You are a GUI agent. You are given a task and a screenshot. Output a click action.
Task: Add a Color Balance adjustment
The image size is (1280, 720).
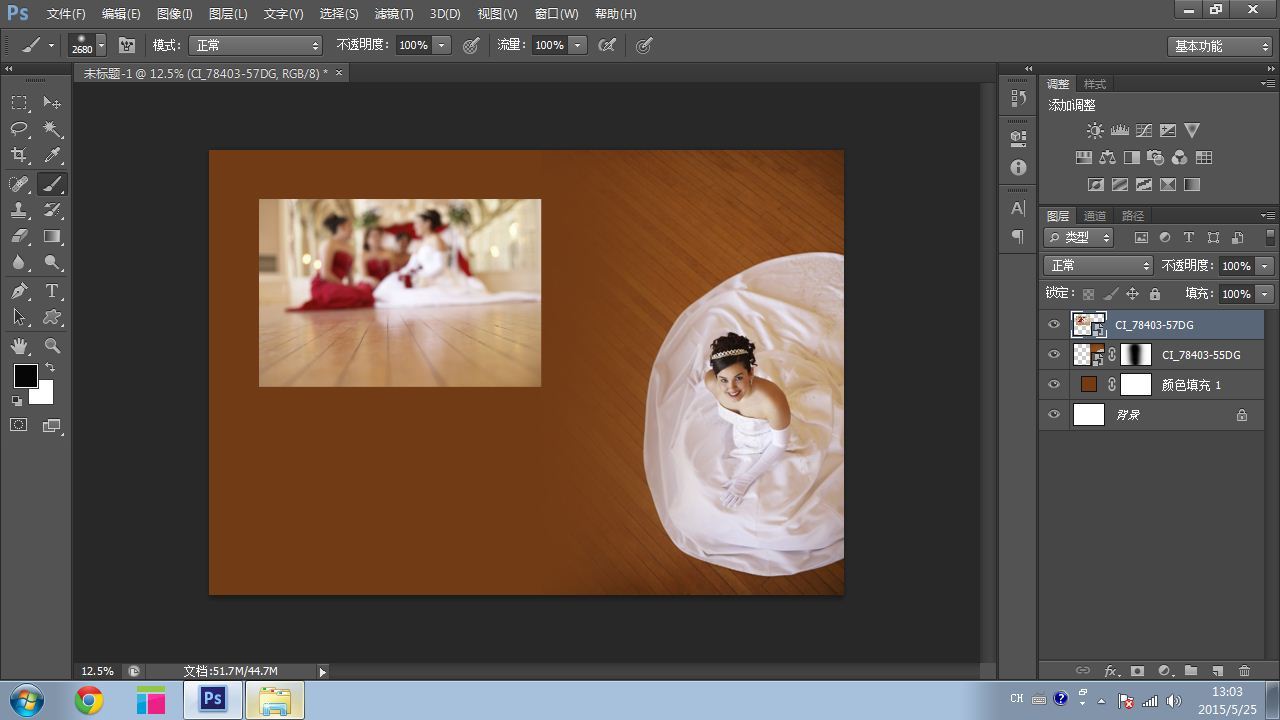point(1107,157)
